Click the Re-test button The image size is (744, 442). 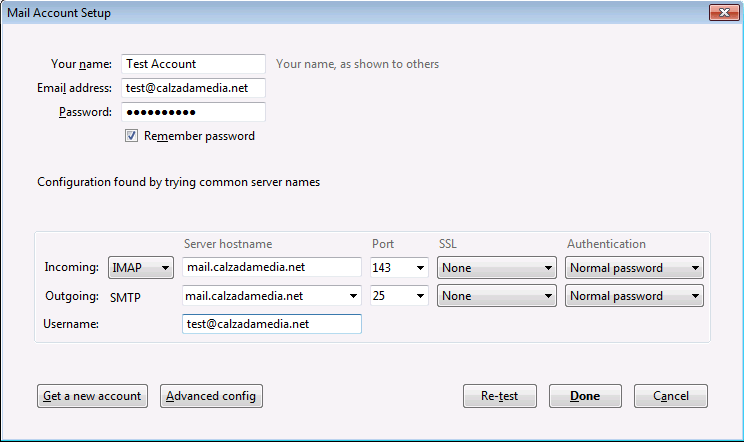[x=500, y=396]
